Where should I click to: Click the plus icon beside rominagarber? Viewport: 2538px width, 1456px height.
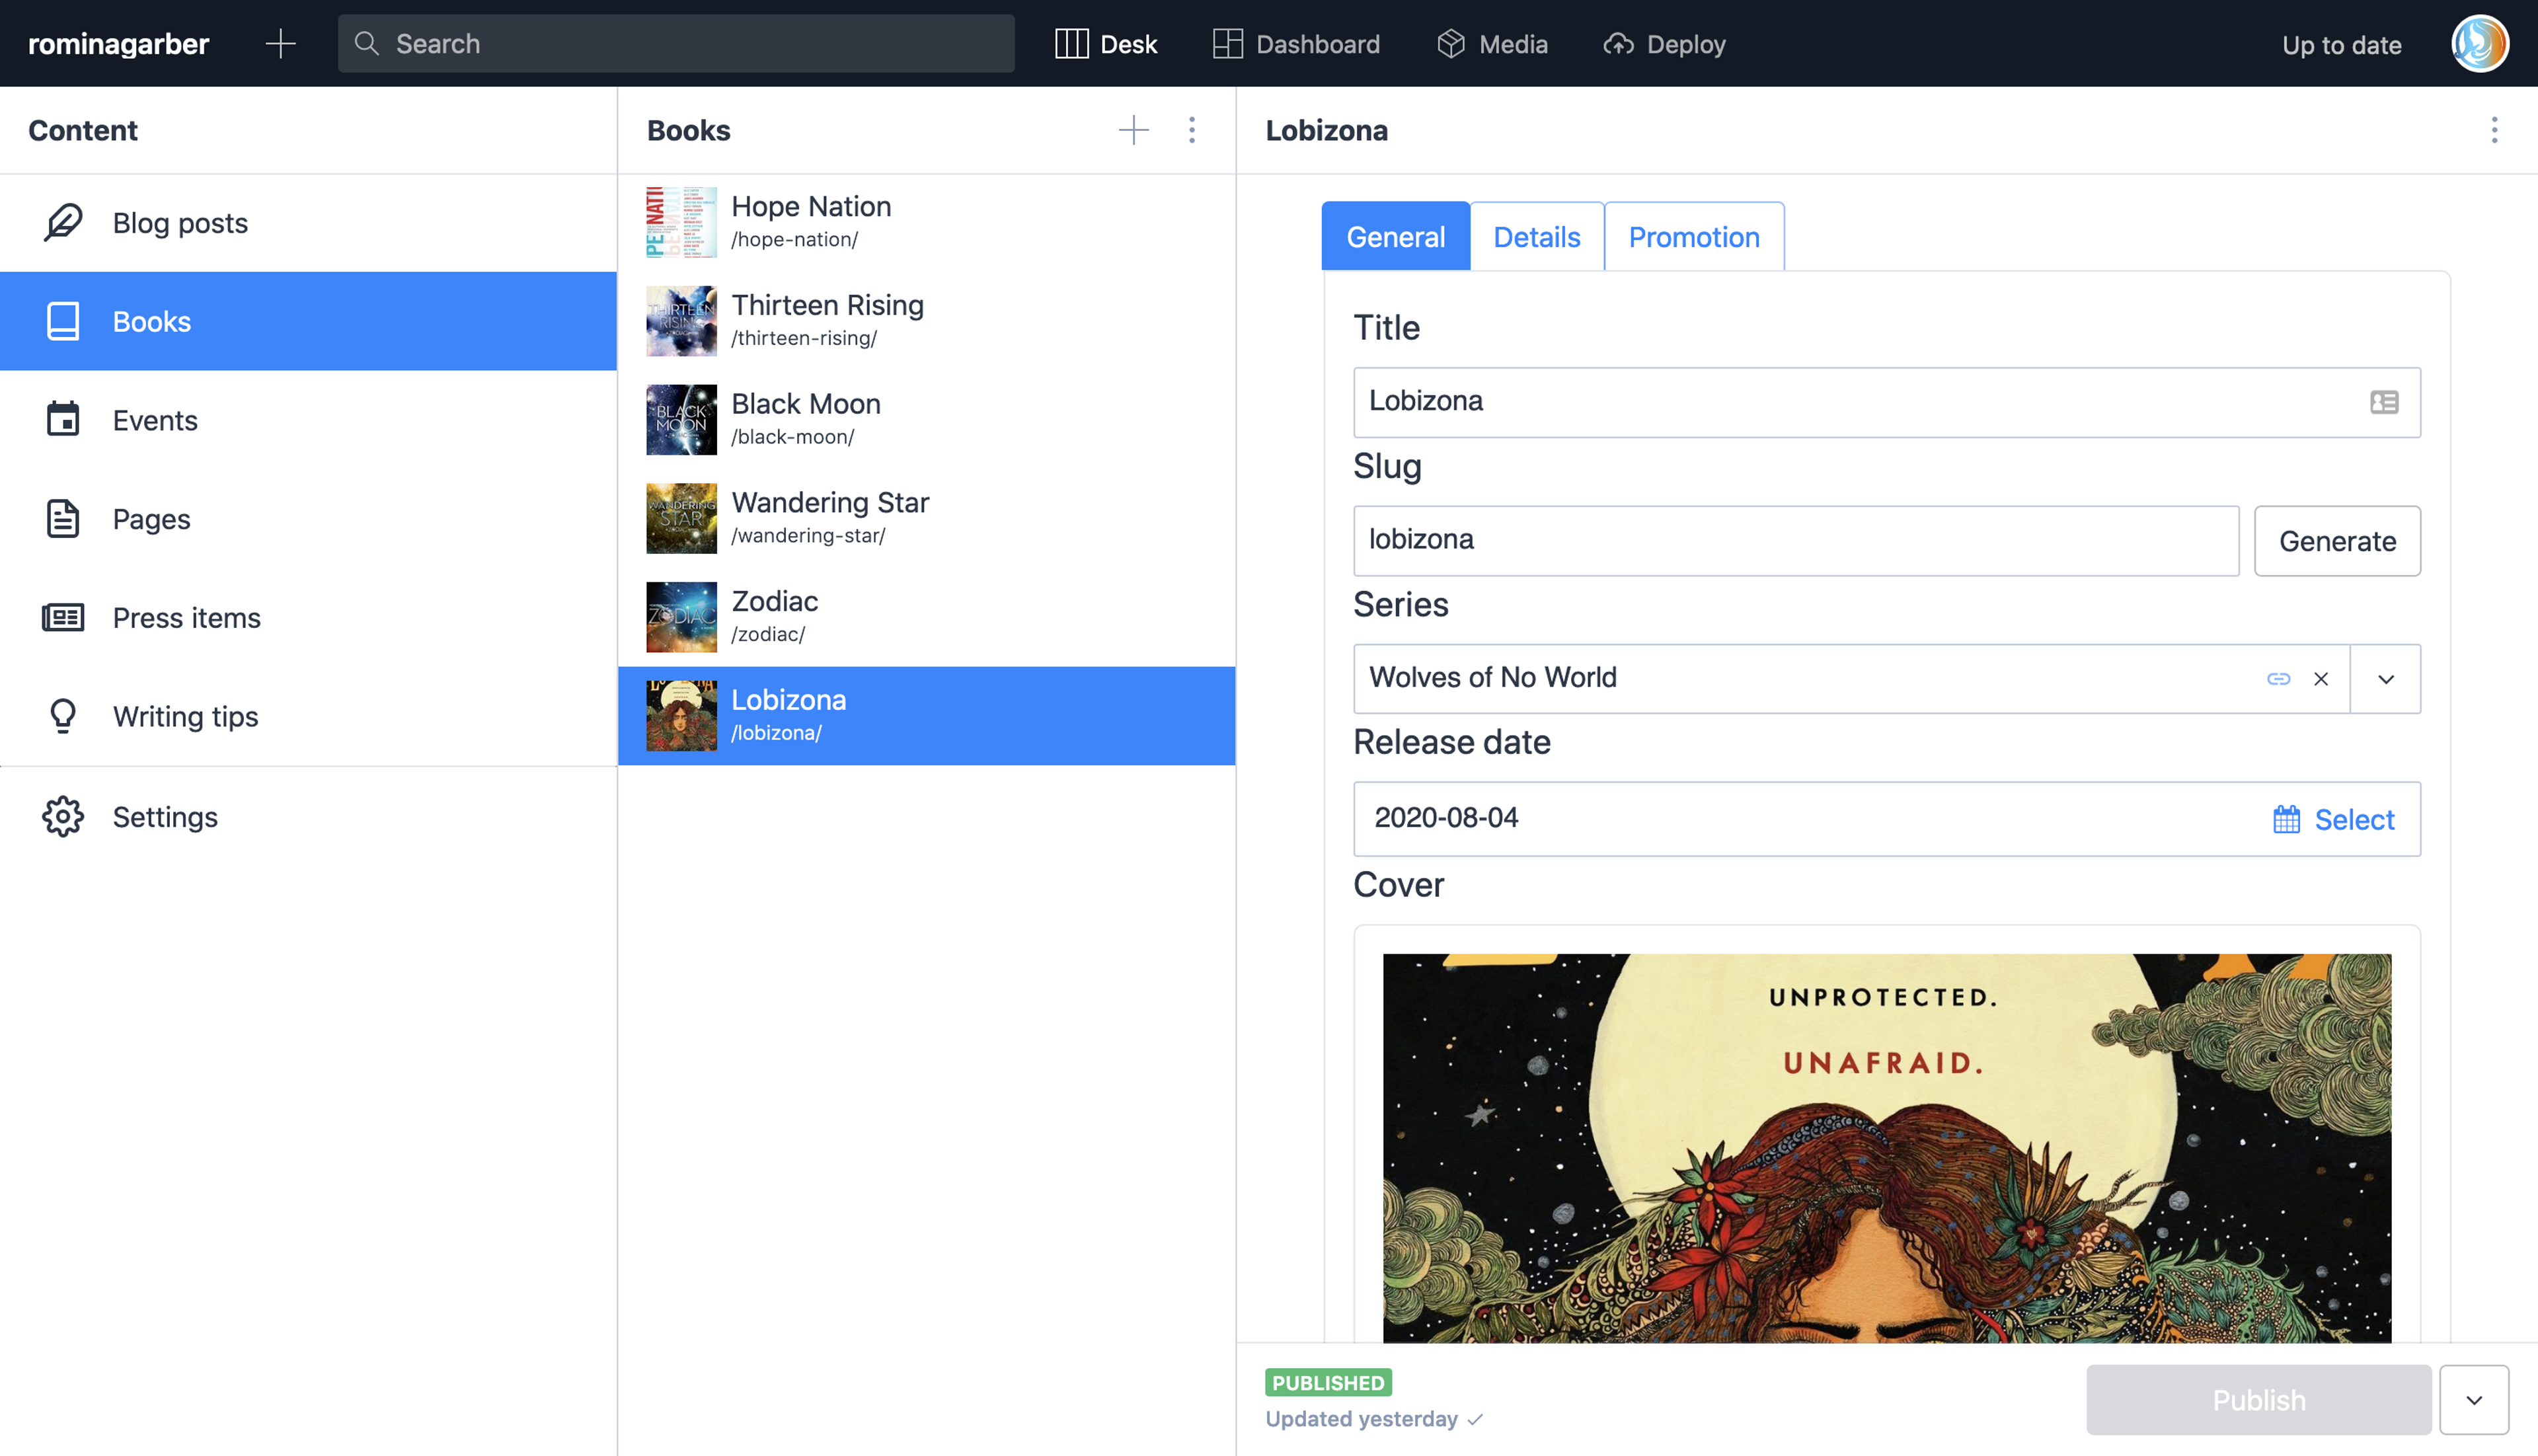(x=281, y=44)
